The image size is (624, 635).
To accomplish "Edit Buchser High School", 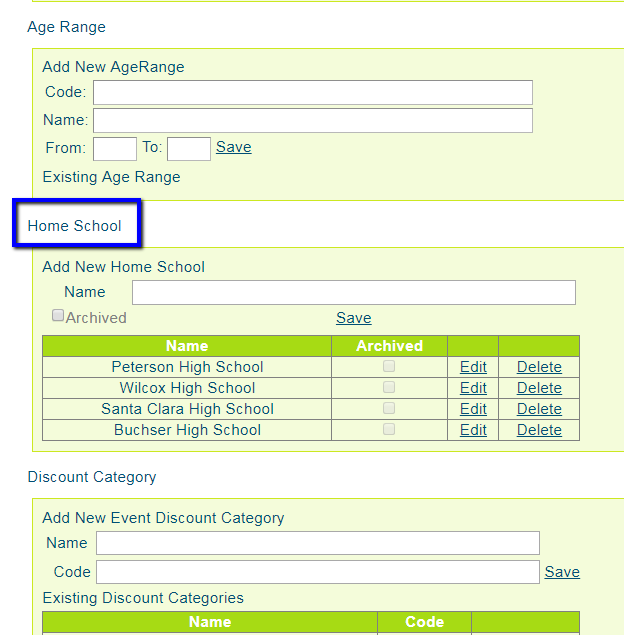I will tap(473, 430).
